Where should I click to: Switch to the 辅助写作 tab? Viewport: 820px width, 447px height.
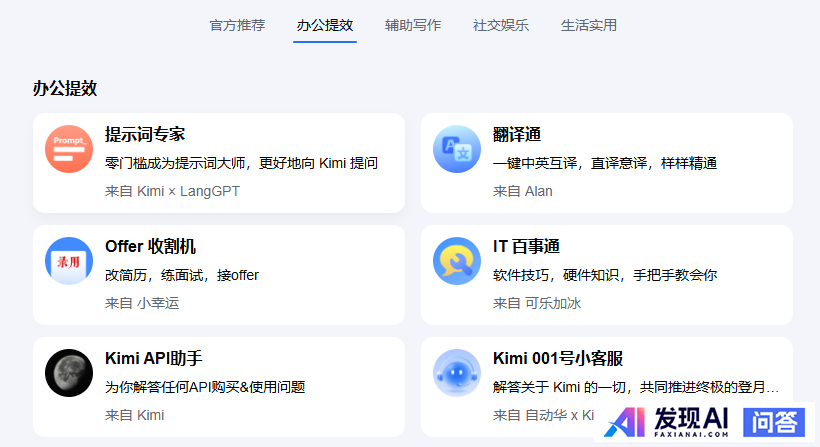point(413,25)
